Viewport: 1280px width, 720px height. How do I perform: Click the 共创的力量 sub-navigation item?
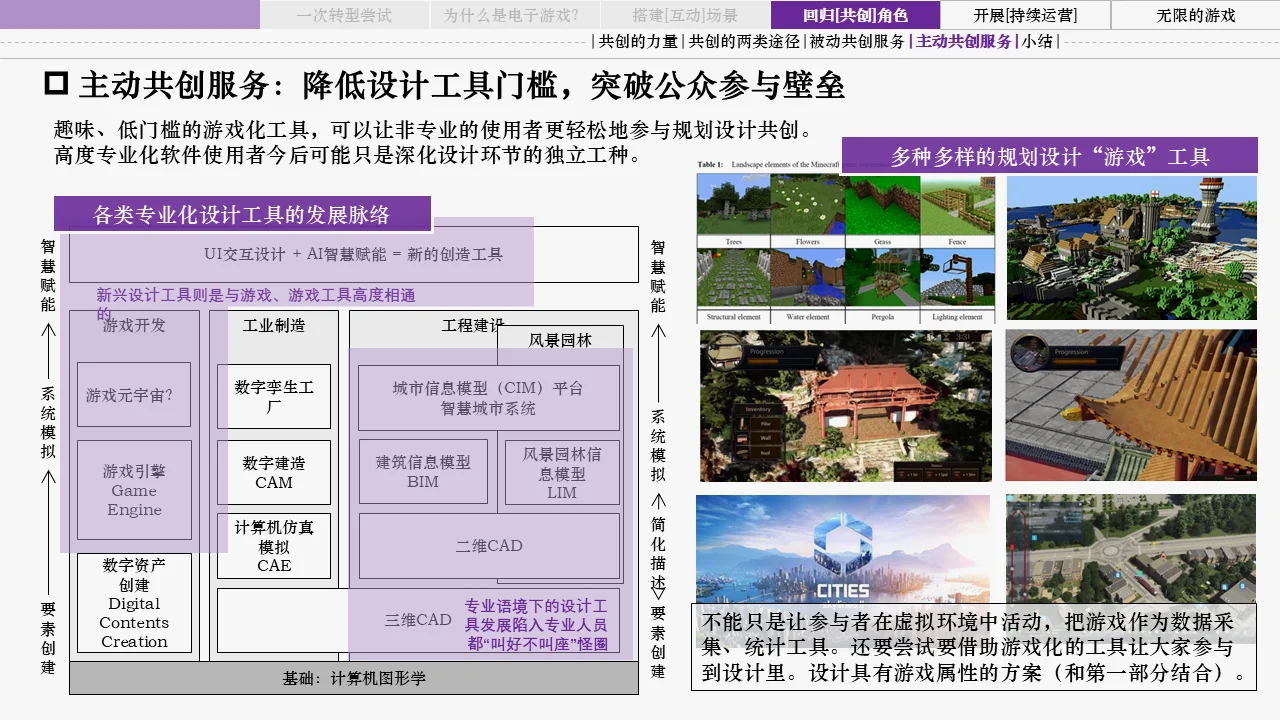tap(638, 41)
